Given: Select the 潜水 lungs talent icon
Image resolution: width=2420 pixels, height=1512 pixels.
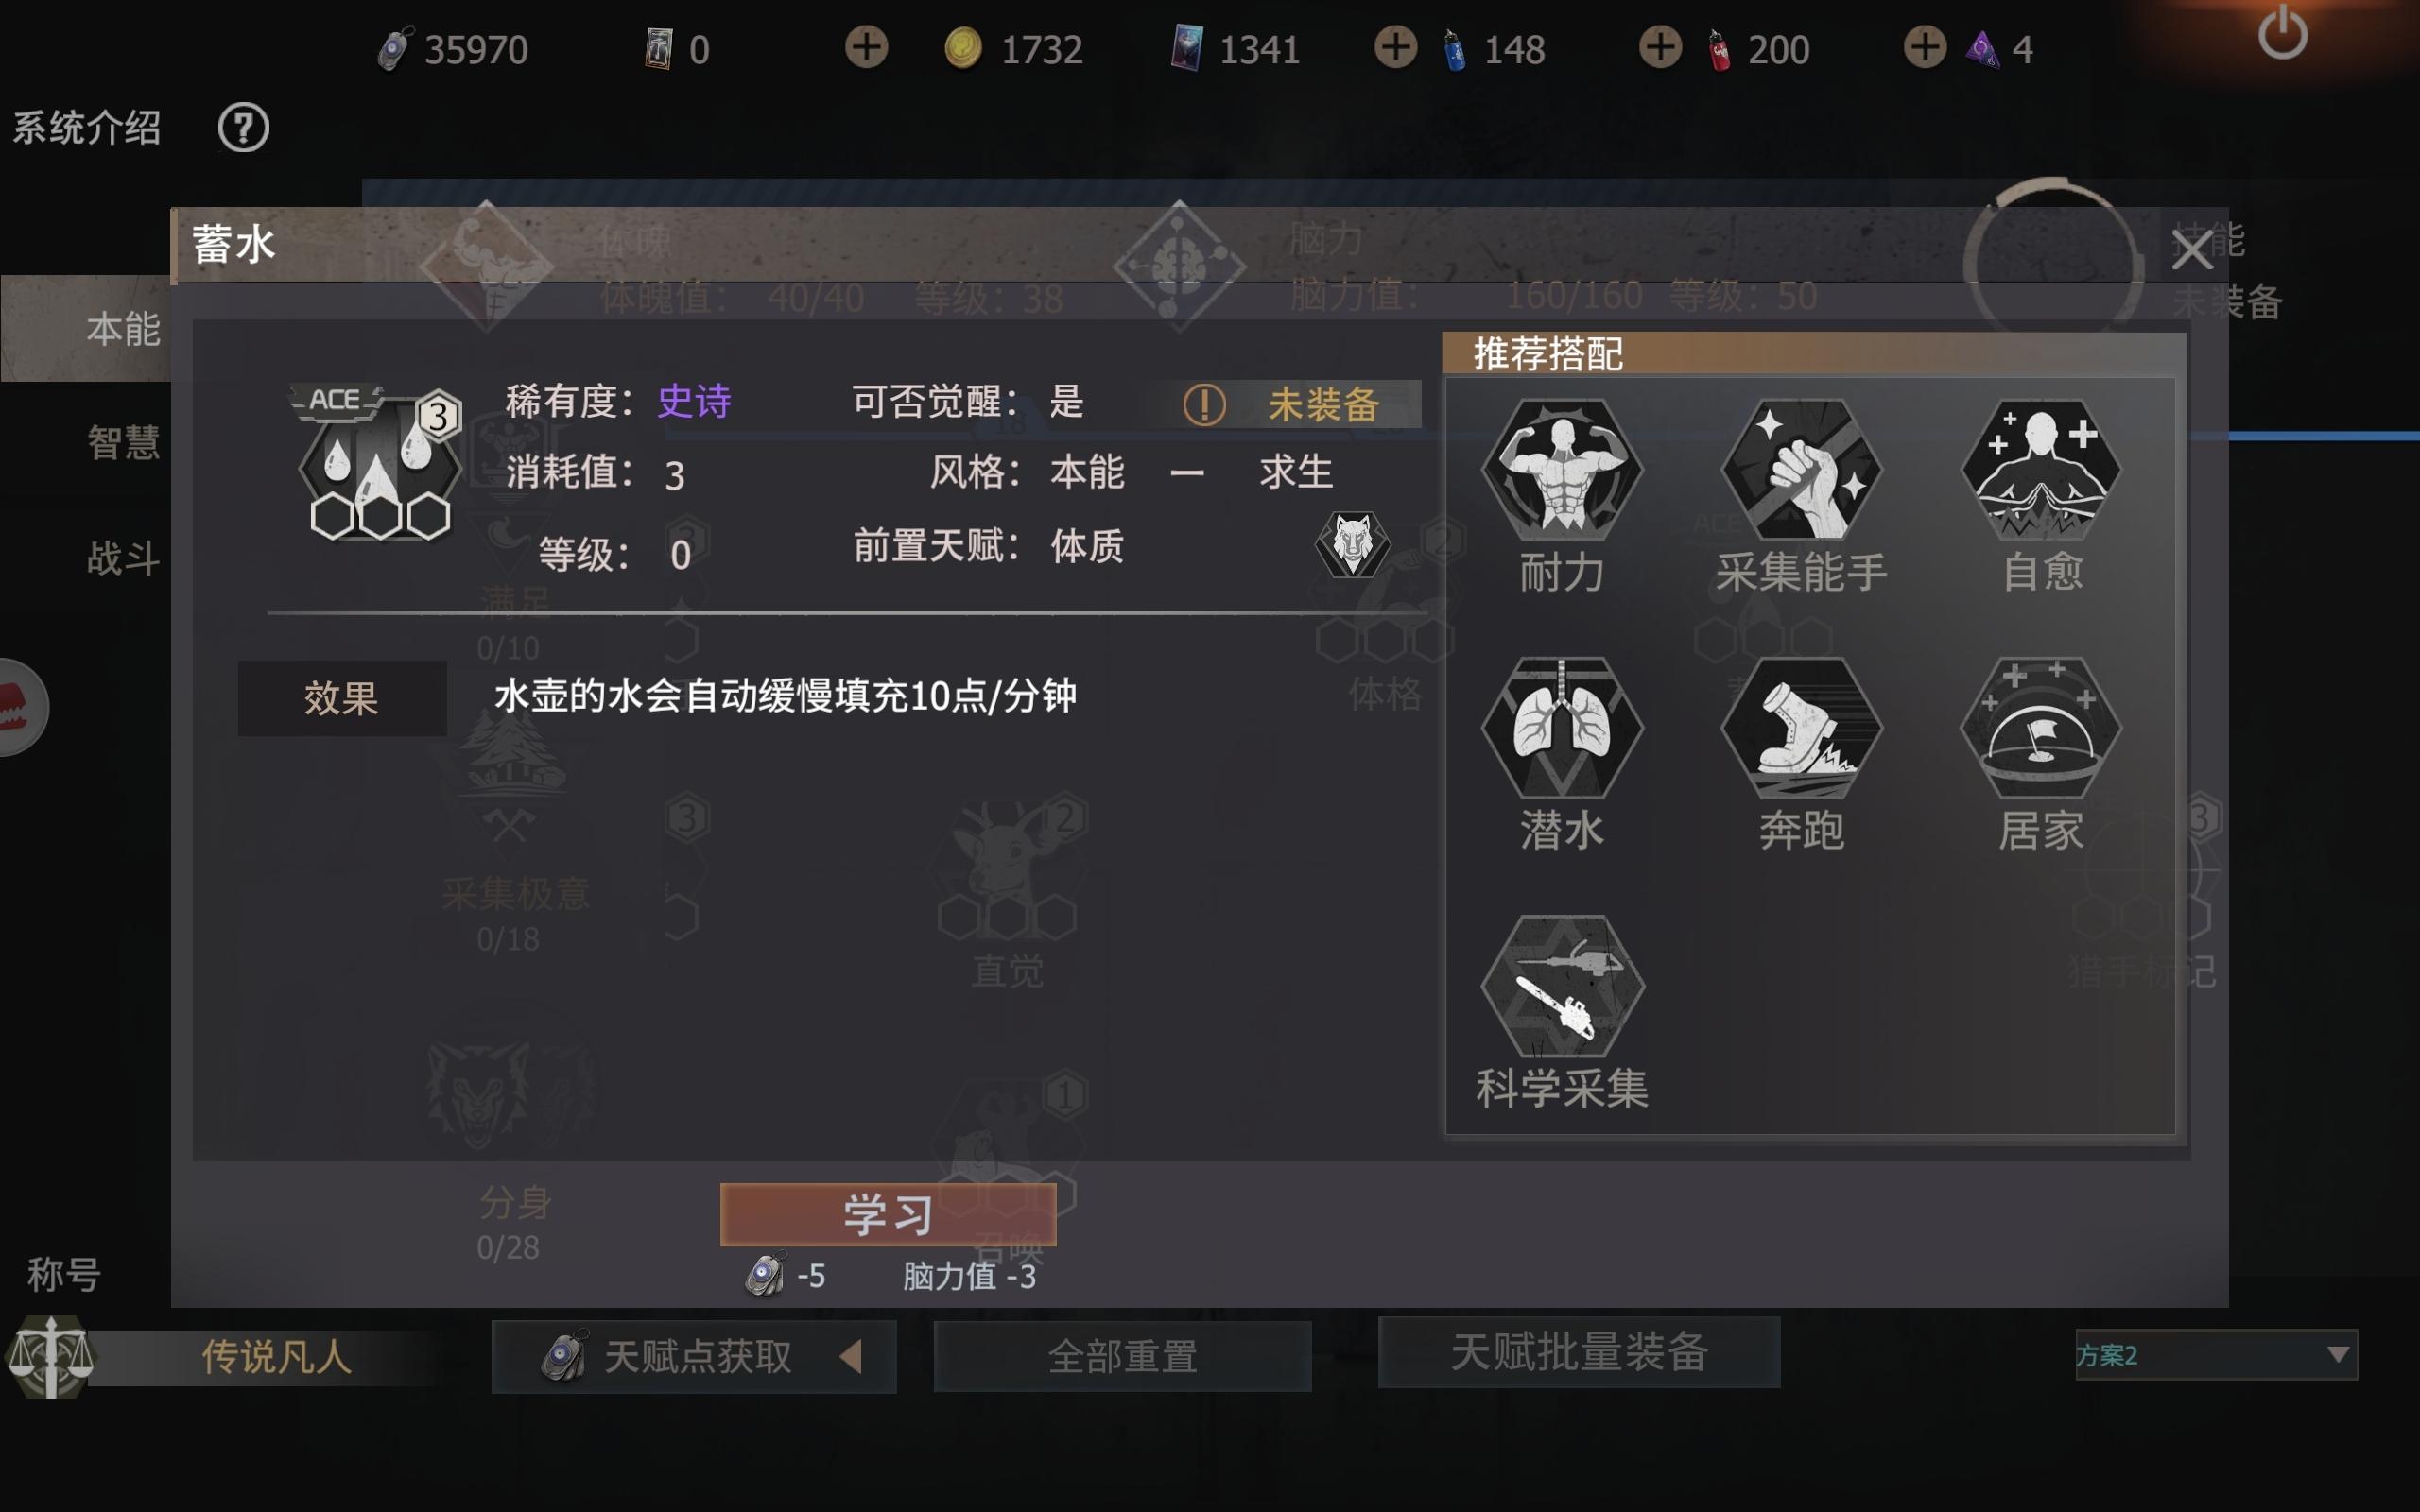Looking at the screenshot, I should coord(1561,727).
